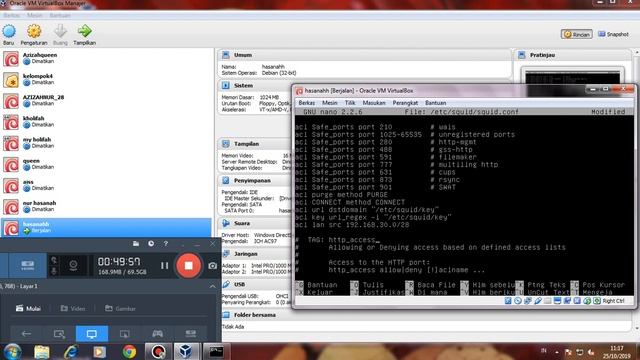
Task: Select rectangle area recording mode
Action: pyautogui.click(x=59, y=334)
